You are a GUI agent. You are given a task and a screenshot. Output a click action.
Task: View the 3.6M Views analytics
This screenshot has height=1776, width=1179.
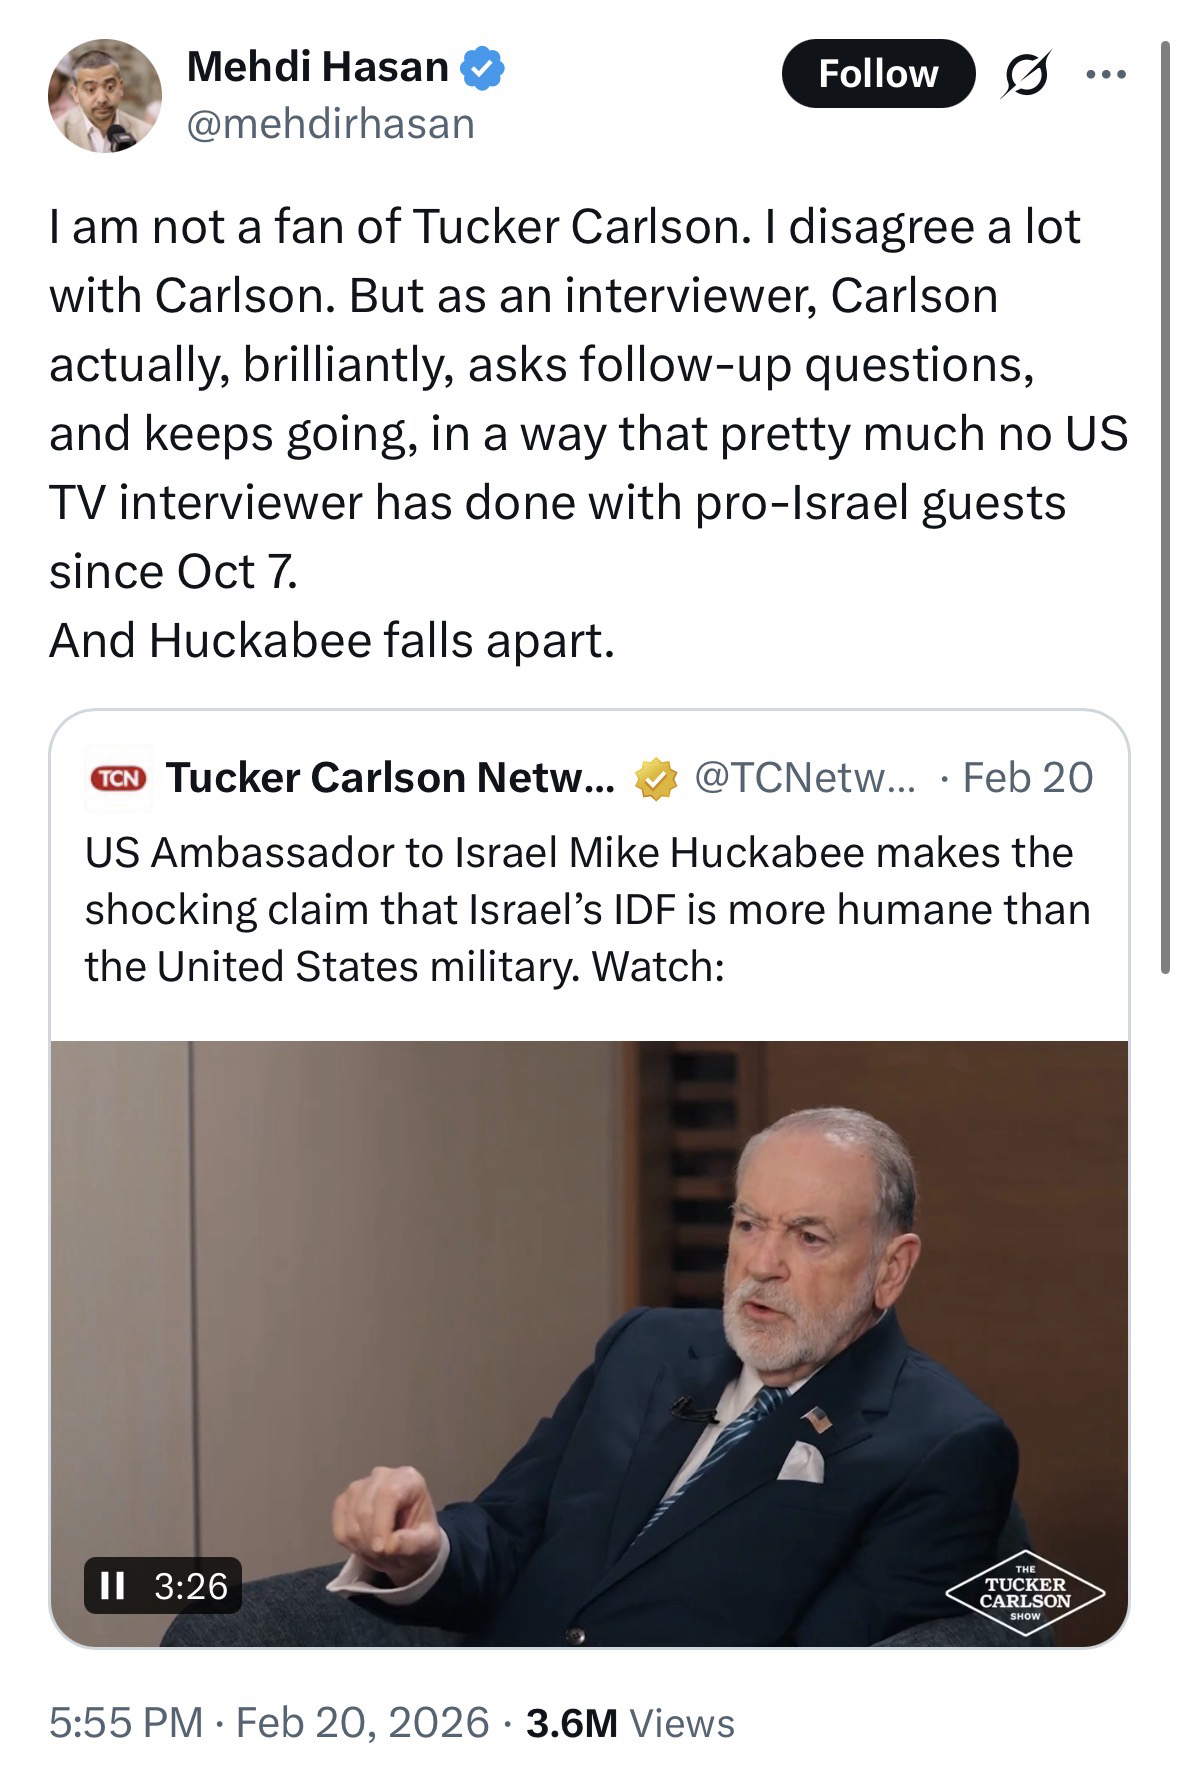(630, 1722)
